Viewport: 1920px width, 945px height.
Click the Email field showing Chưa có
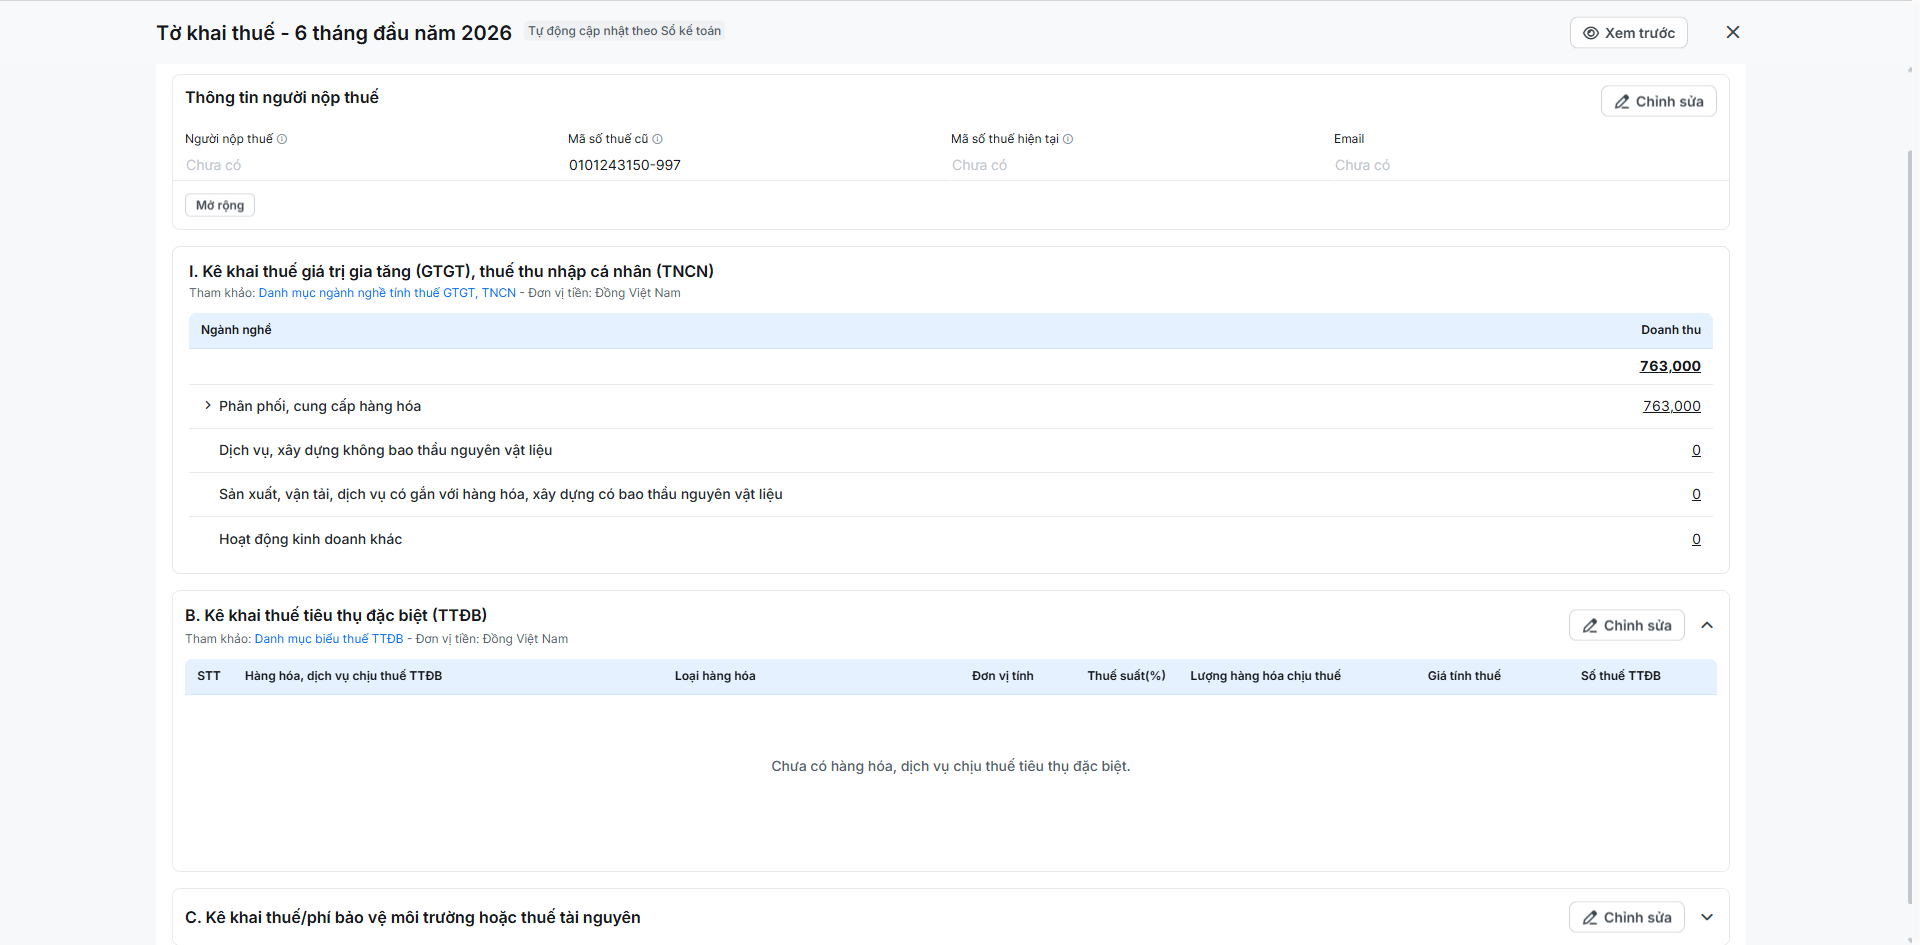click(x=1362, y=165)
